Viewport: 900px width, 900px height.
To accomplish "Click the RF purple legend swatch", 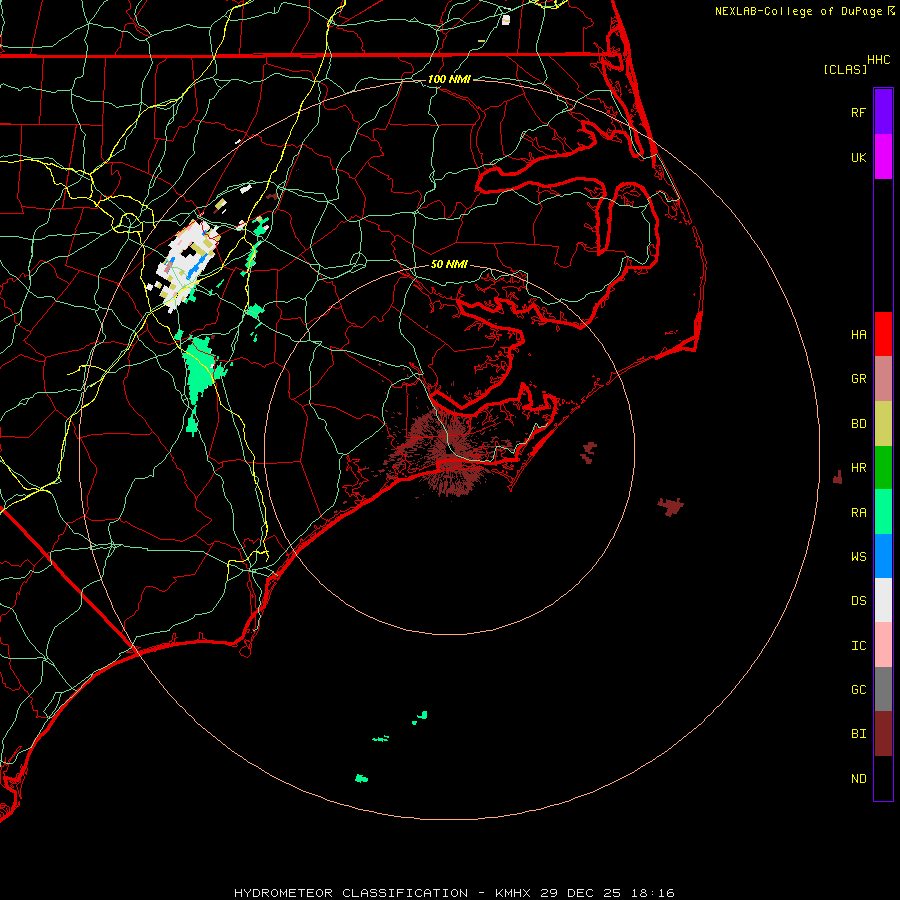I will pyautogui.click(x=883, y=112).
